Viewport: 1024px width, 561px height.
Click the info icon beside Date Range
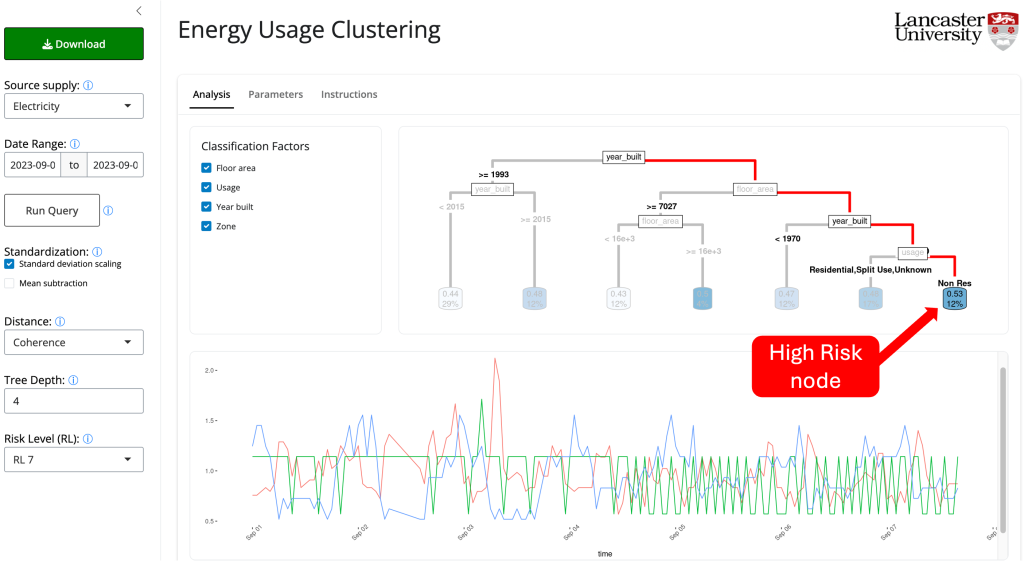75,144
